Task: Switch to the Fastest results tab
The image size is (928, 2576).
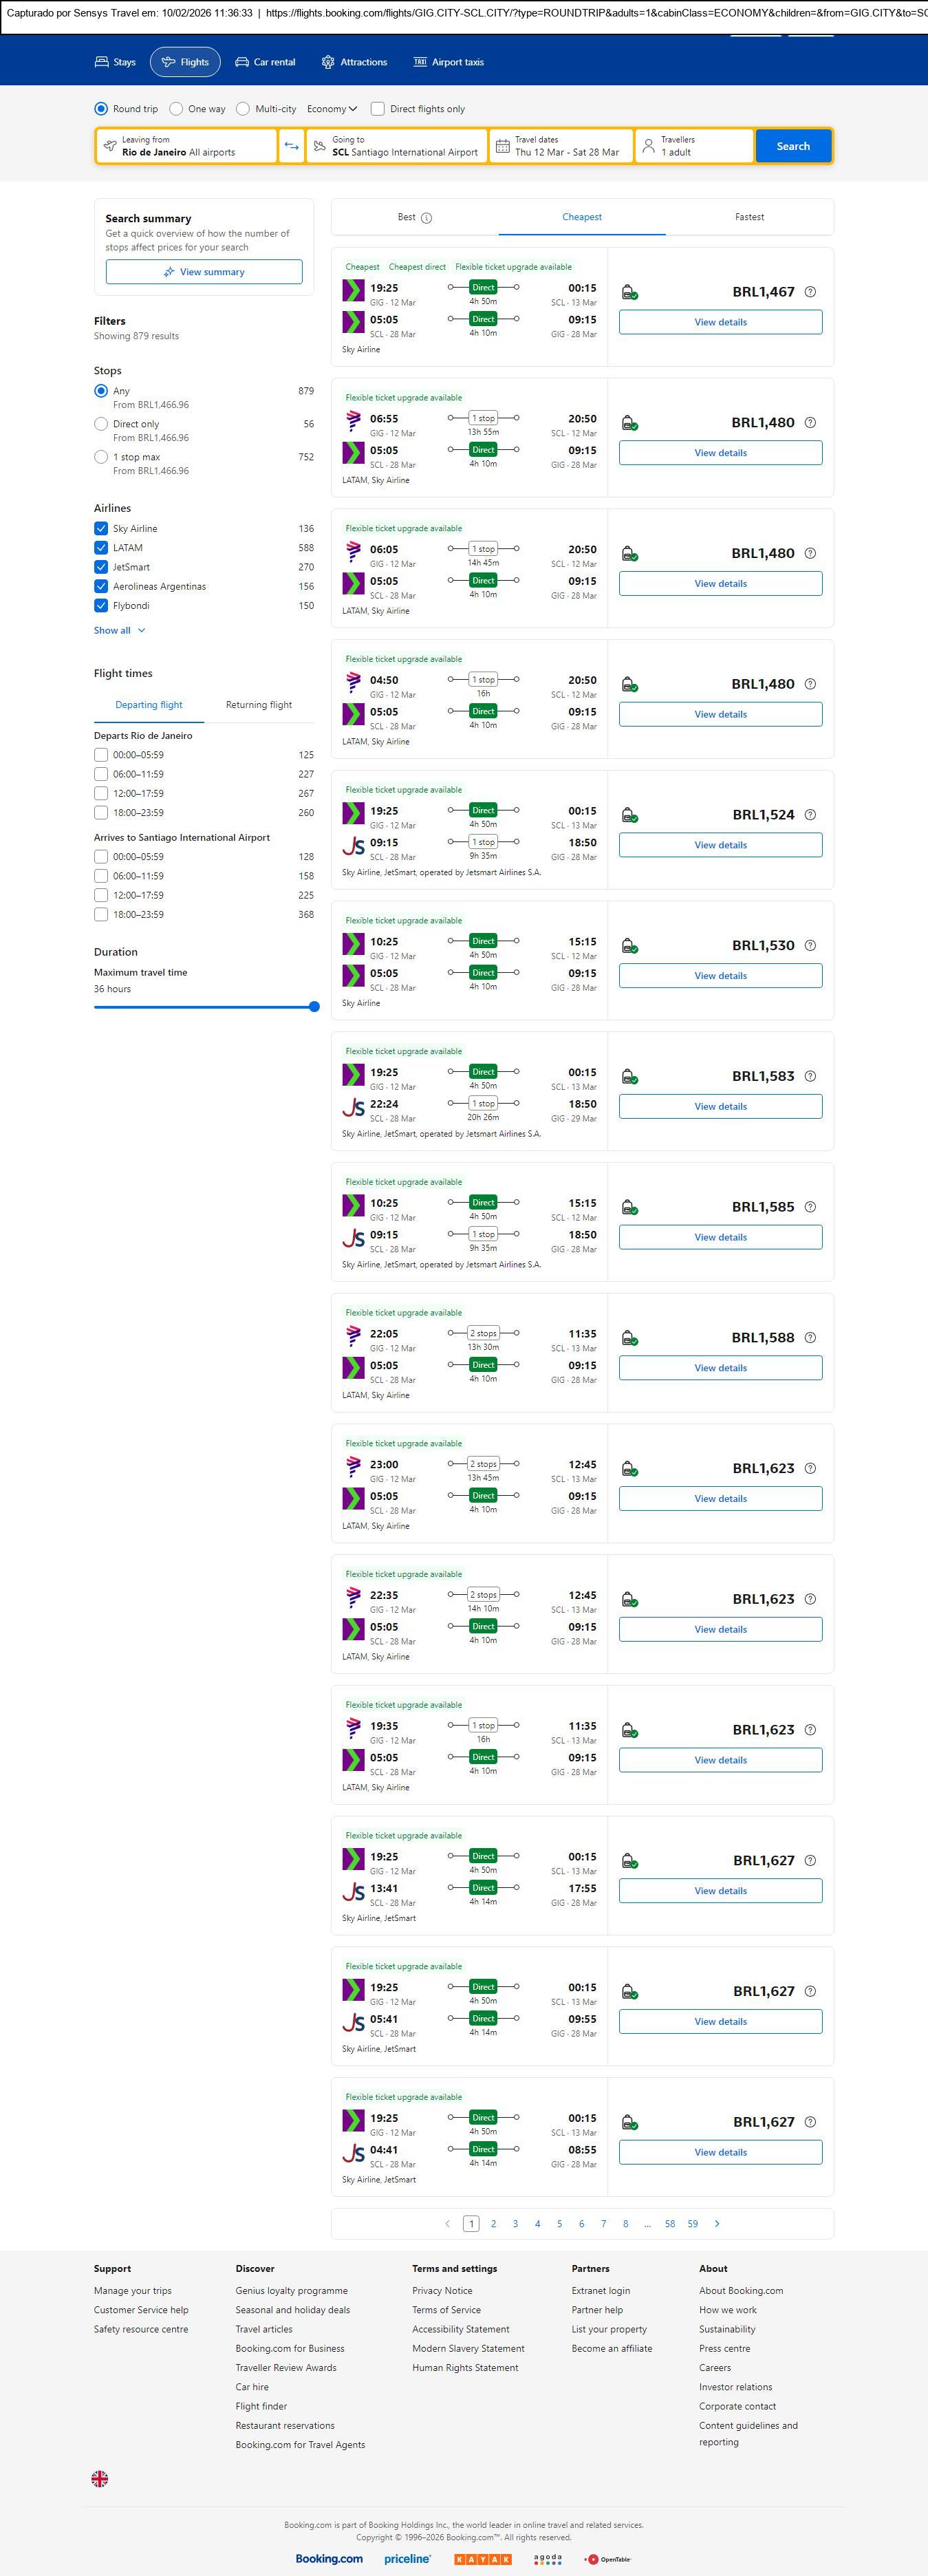Action: coord(749,217)
